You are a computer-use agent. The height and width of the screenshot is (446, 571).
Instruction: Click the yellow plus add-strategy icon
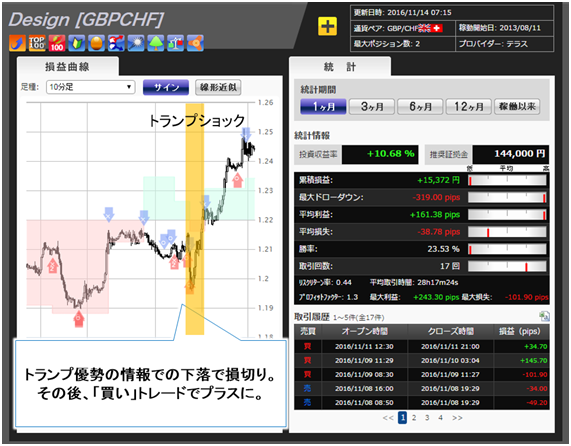327,26
